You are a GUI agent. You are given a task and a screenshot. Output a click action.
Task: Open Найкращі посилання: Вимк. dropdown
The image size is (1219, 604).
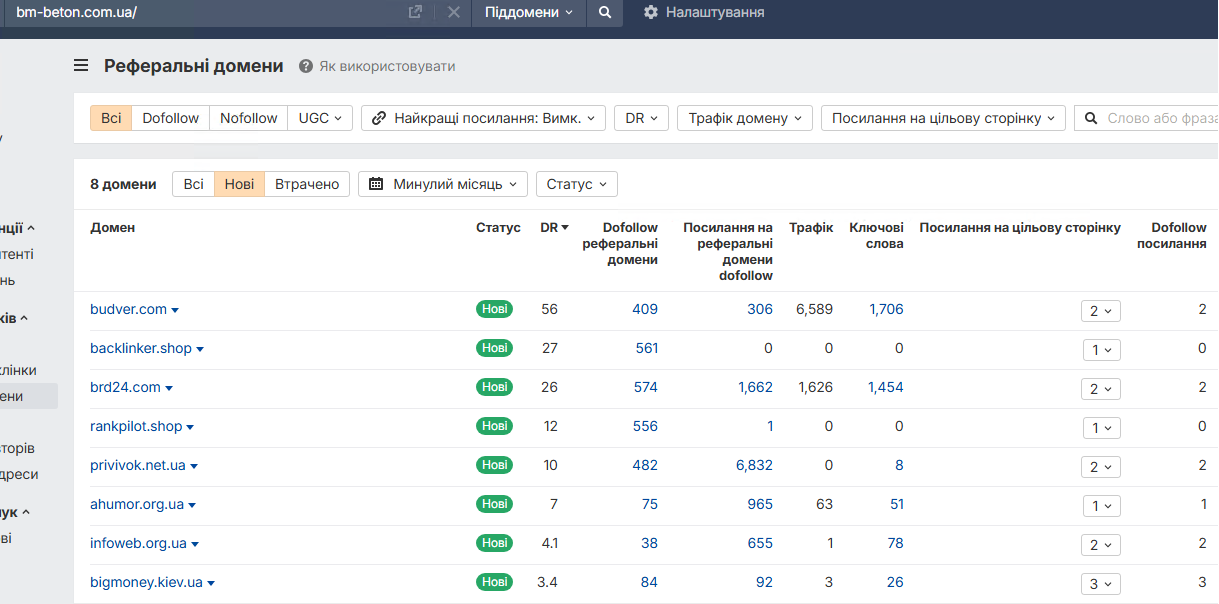483,118
